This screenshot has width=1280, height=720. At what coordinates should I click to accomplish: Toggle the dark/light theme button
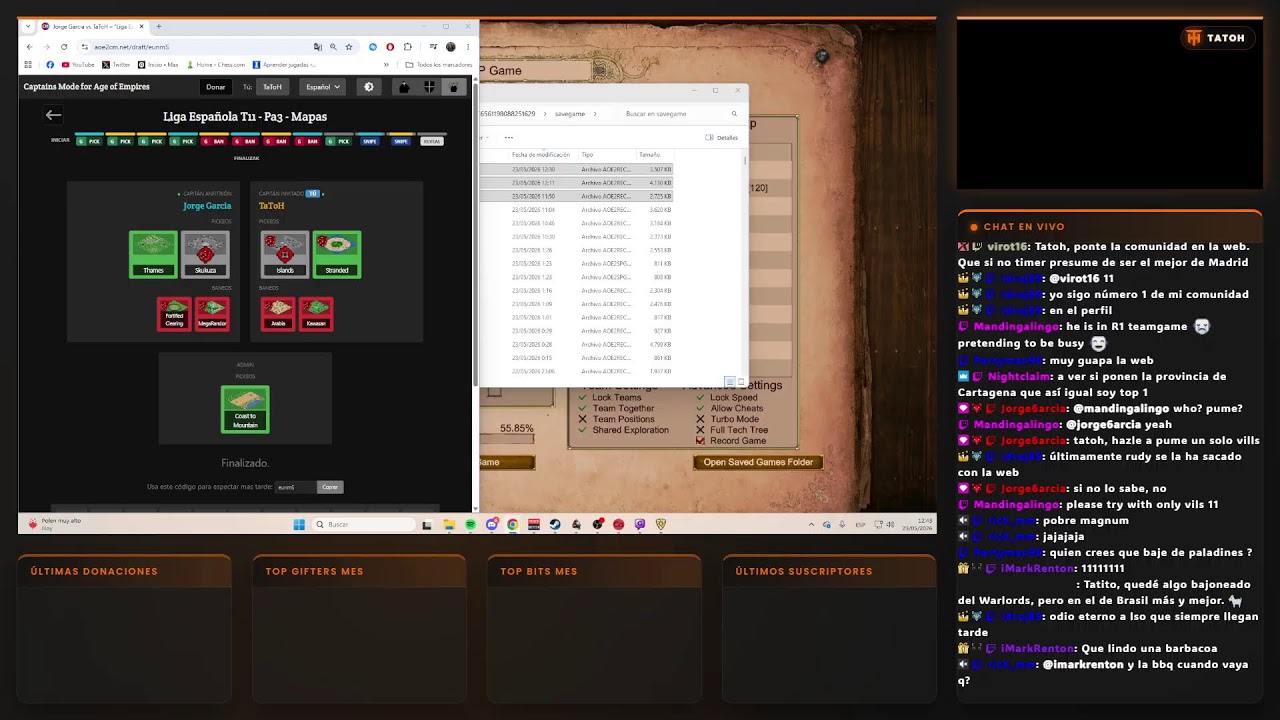click(x=368, y=87)
